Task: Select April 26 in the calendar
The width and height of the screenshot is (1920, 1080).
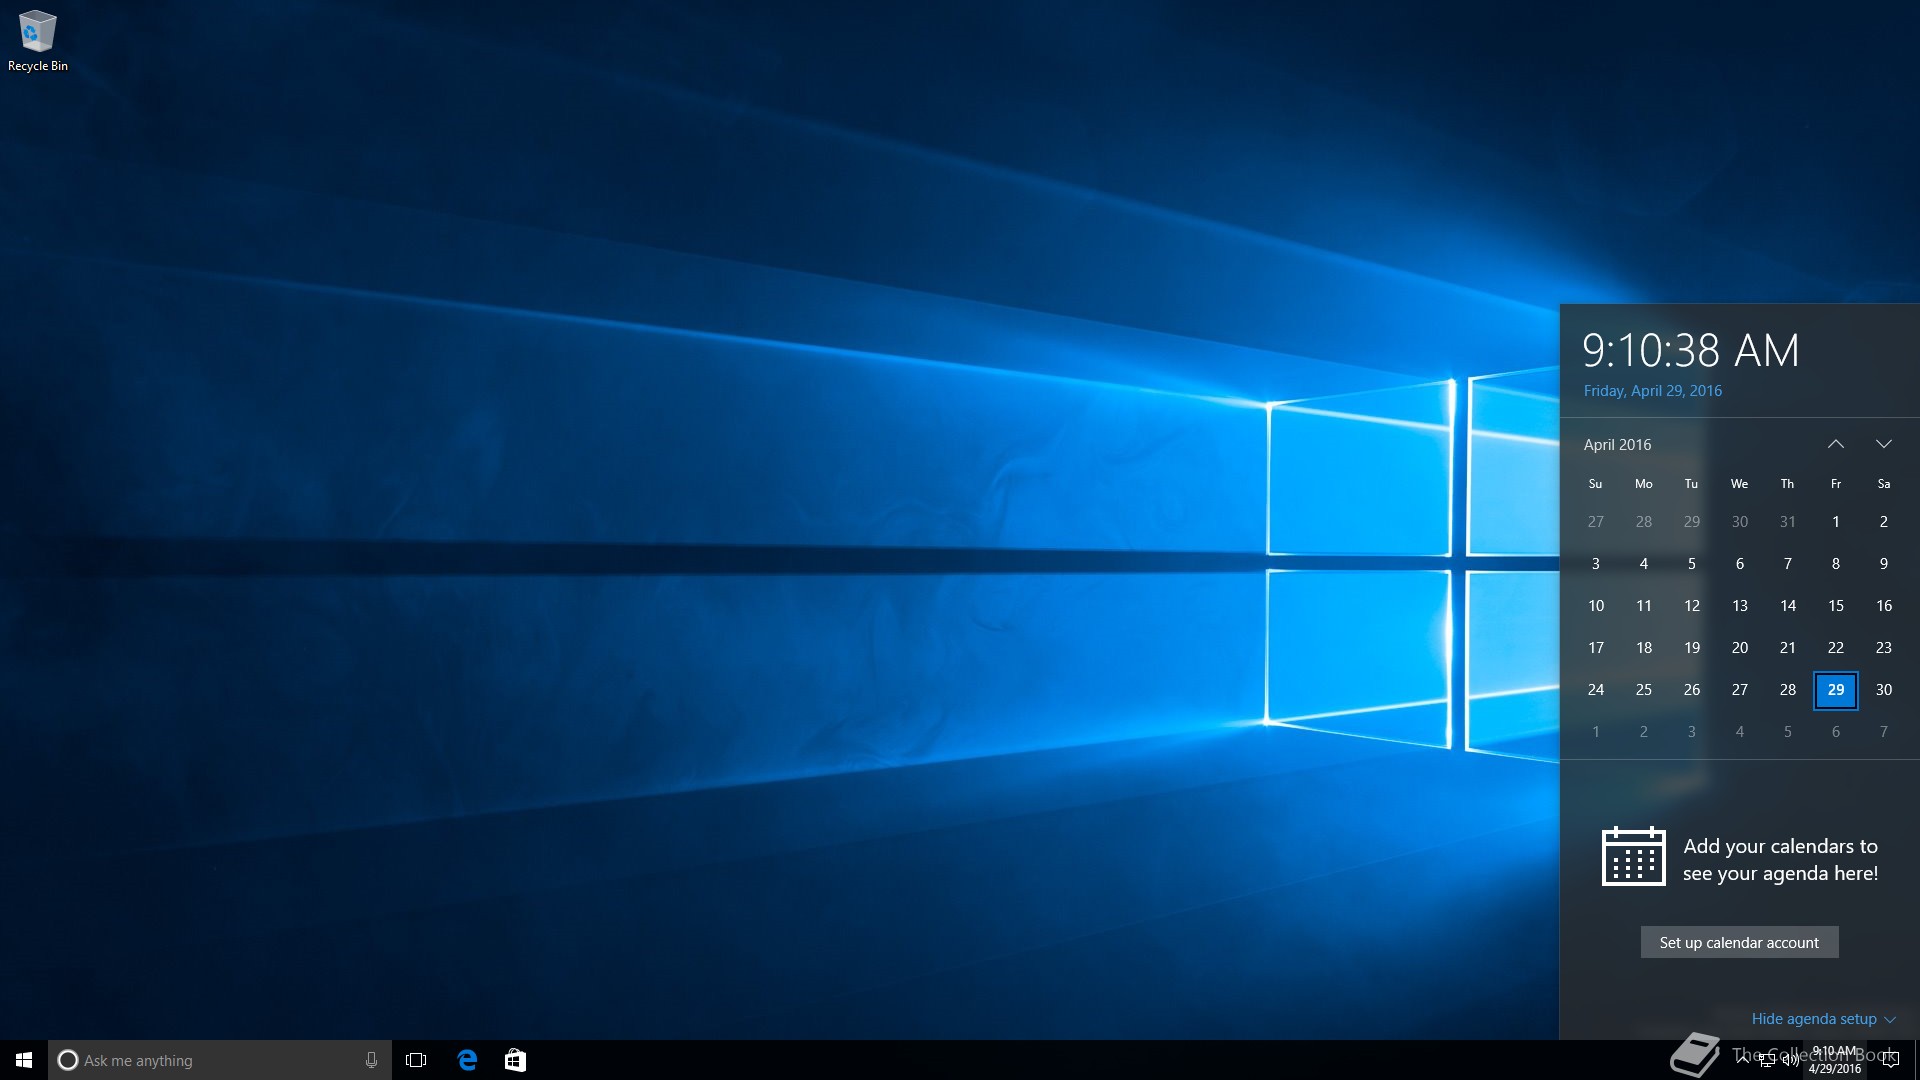Action: pos(1692,690)
